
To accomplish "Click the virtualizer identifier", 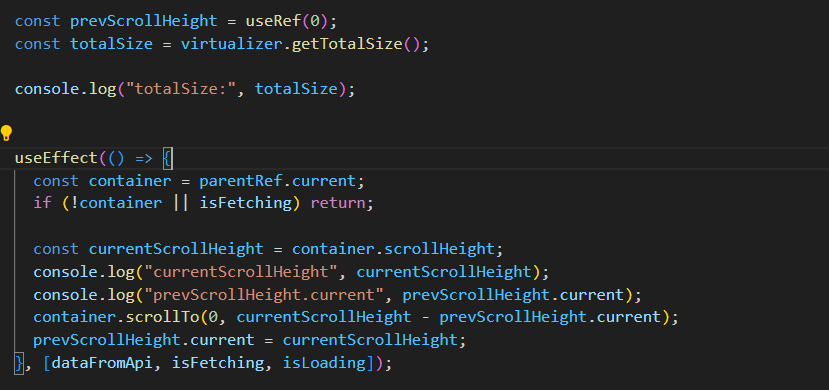I will tap(232, 44).
